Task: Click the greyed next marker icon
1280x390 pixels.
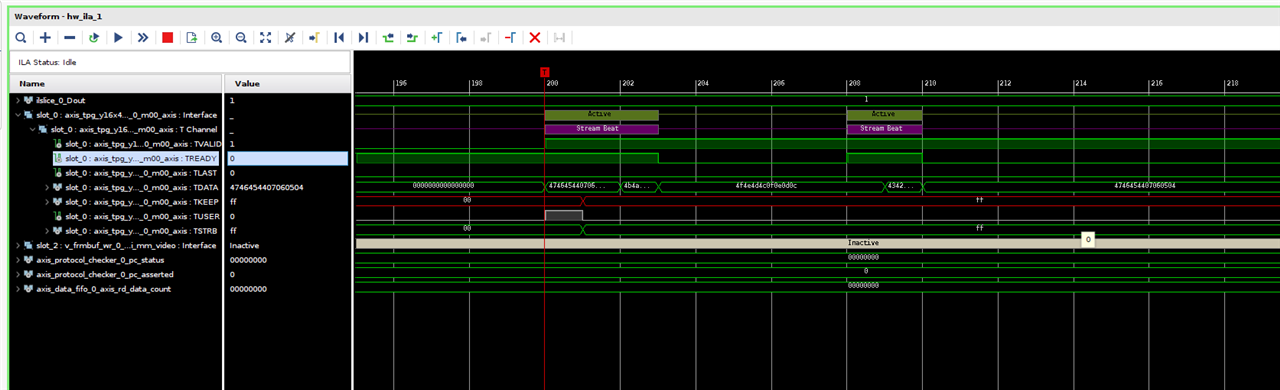Action: click(x=486, y=37)
